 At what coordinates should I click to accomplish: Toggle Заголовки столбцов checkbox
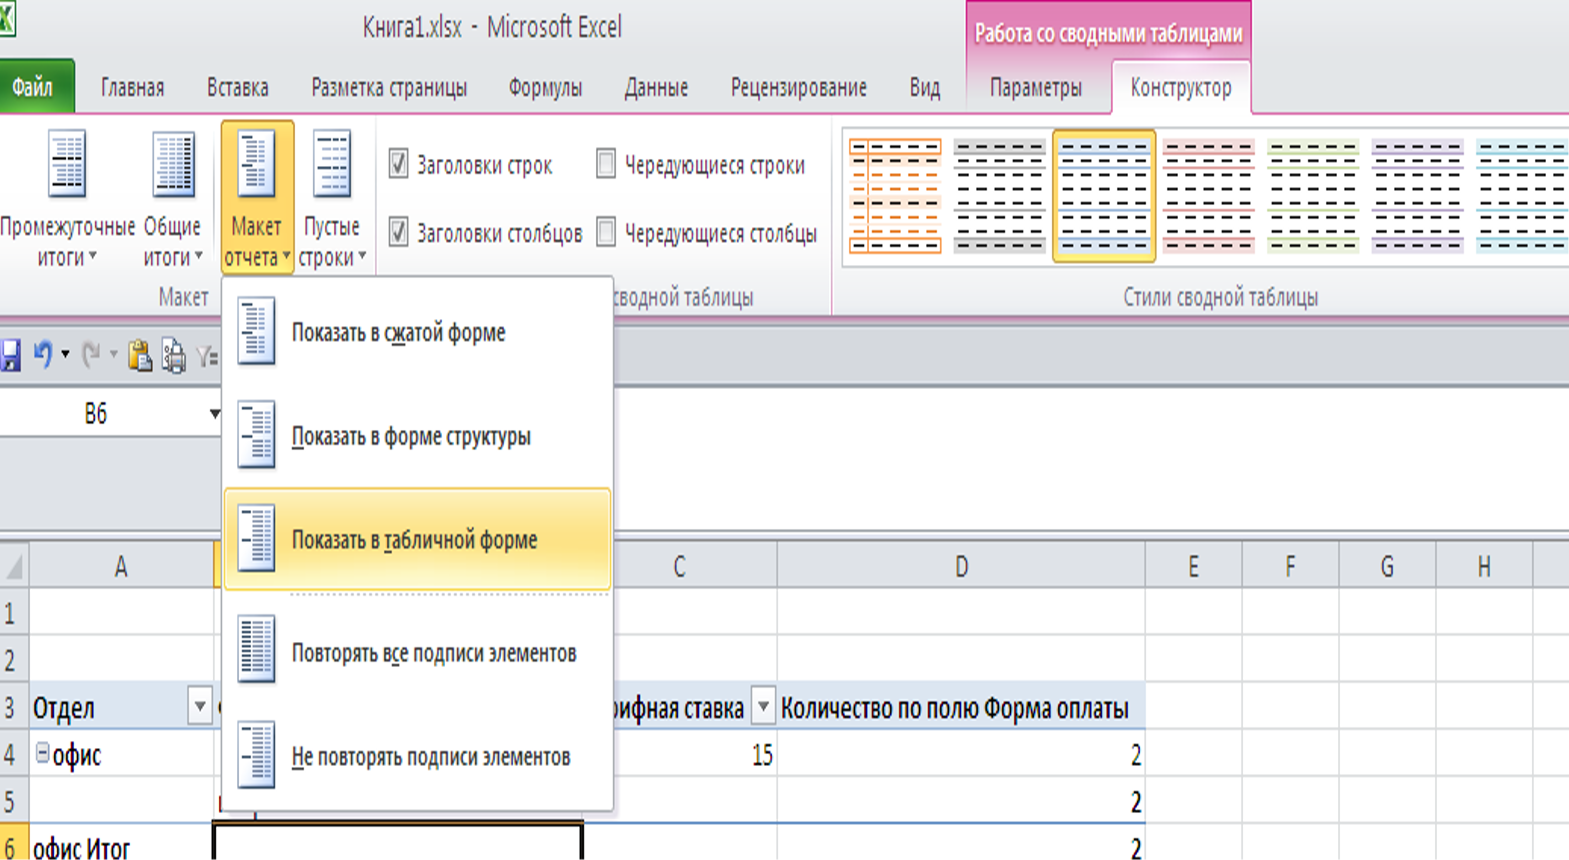[398, 232]
